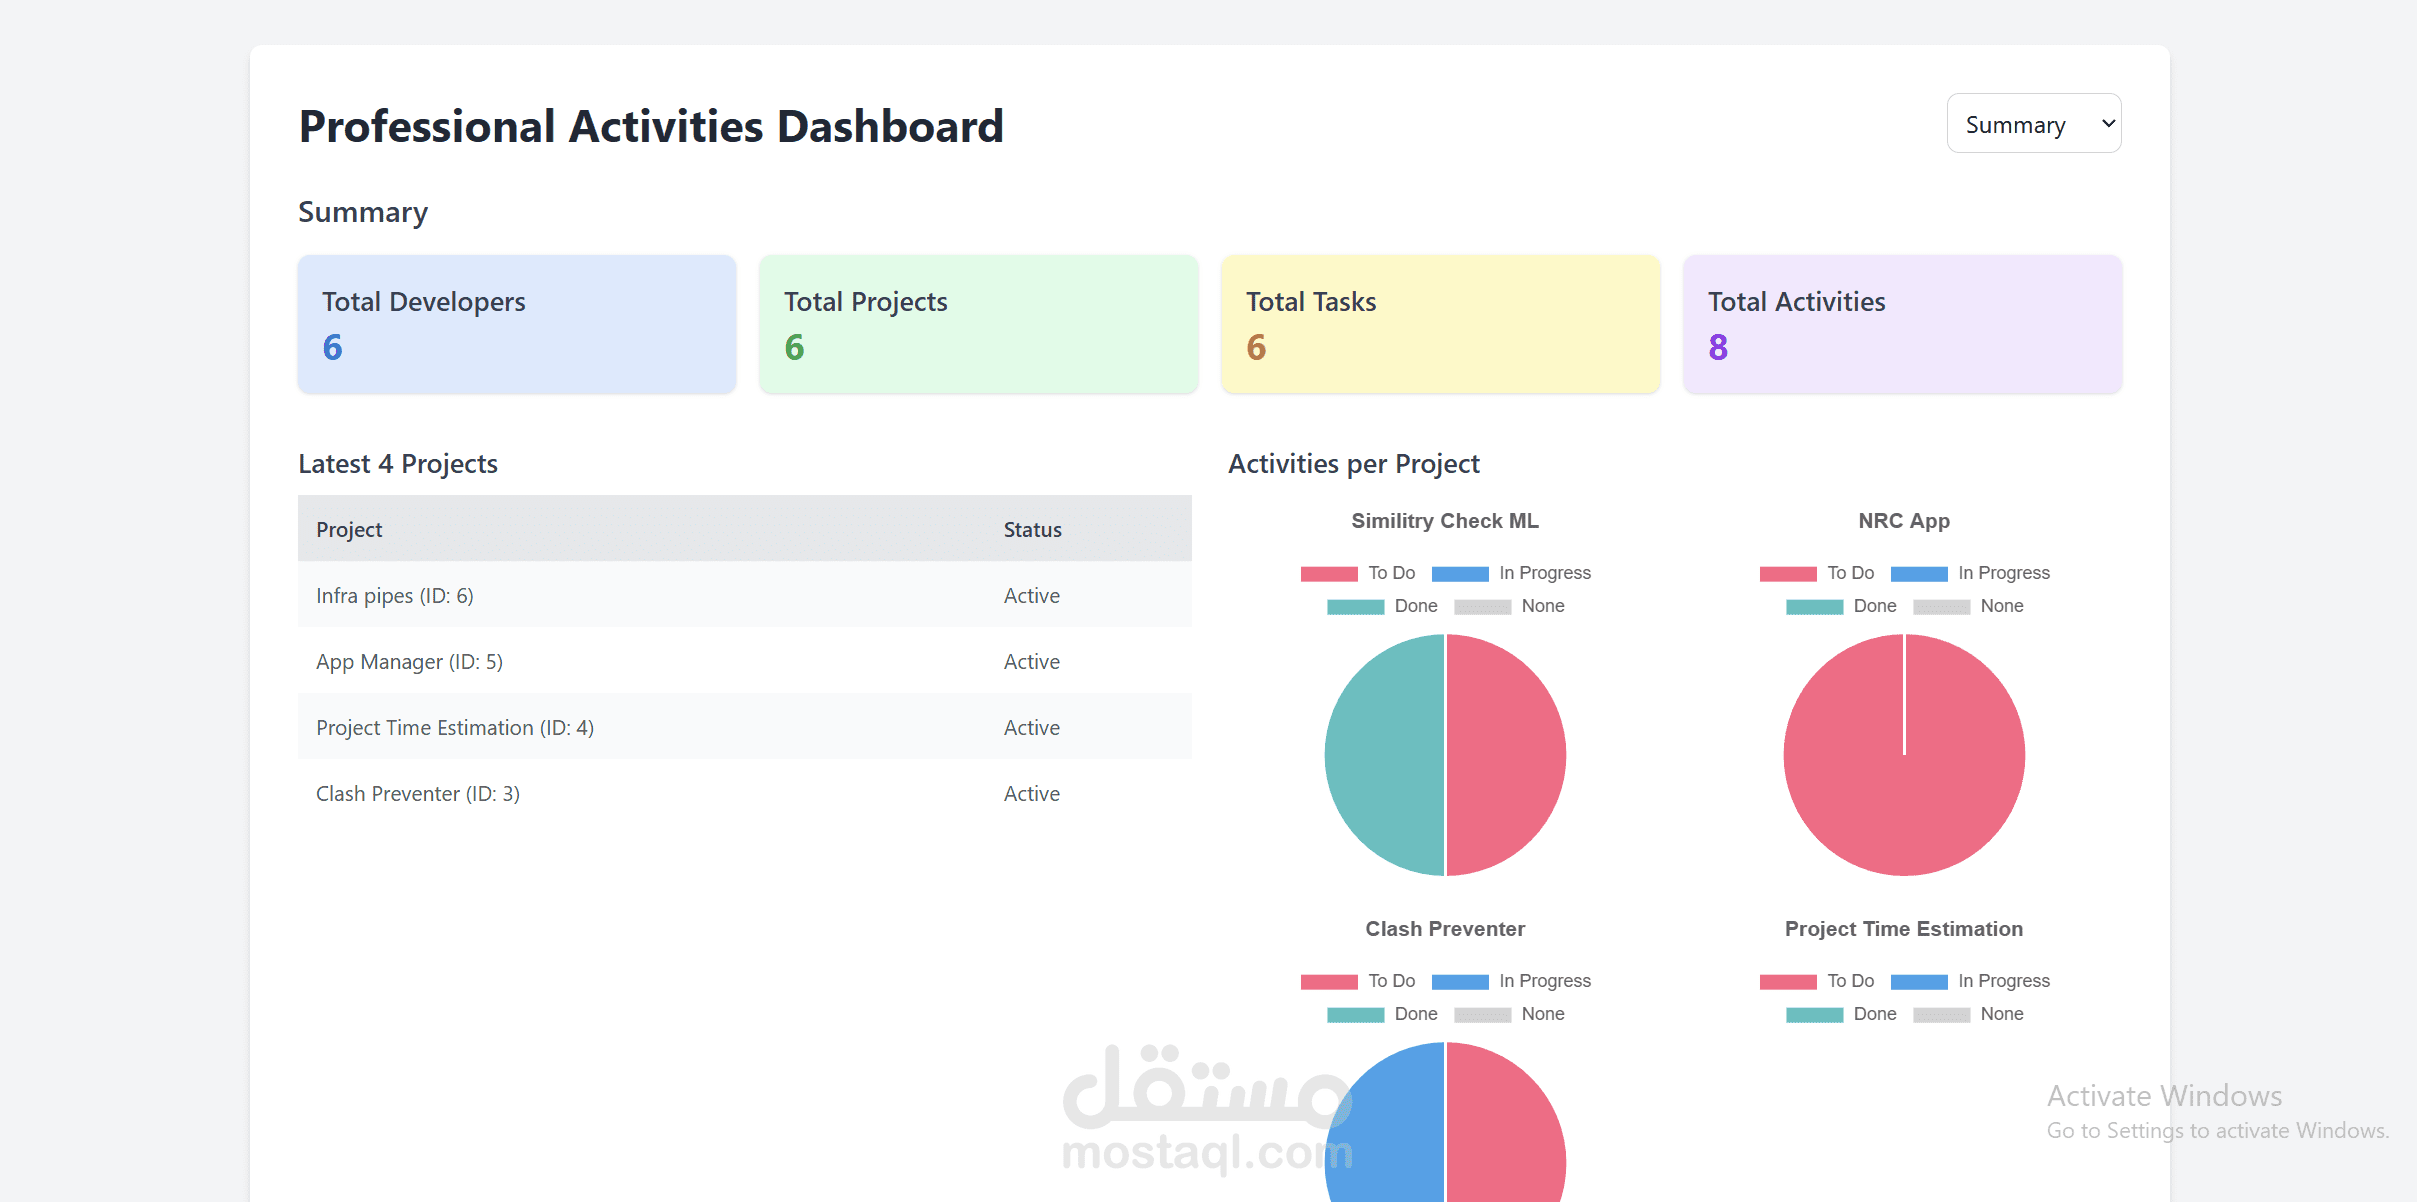Image resolution: width=2417 pixels, height=1202 pixels.
Task: Toggle Done legend in Project Time Estimation chart
Action: [1841, 1014]
